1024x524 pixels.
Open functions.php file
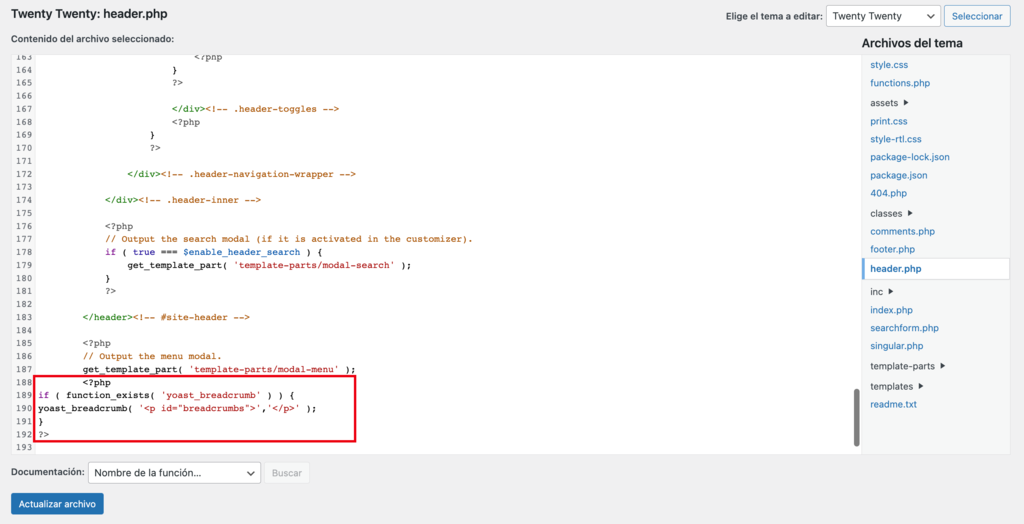click(x=900, y=84)
